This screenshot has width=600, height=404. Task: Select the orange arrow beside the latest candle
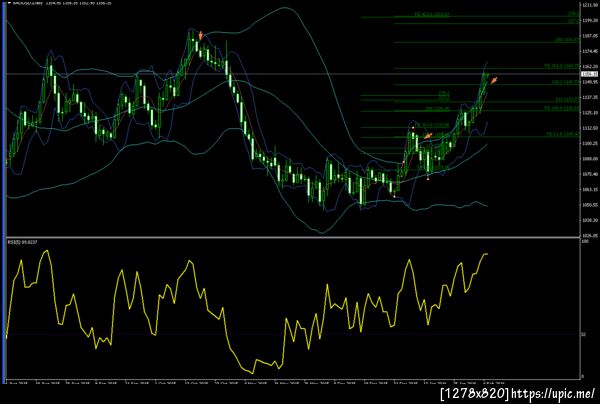click(x=494, y=80)
